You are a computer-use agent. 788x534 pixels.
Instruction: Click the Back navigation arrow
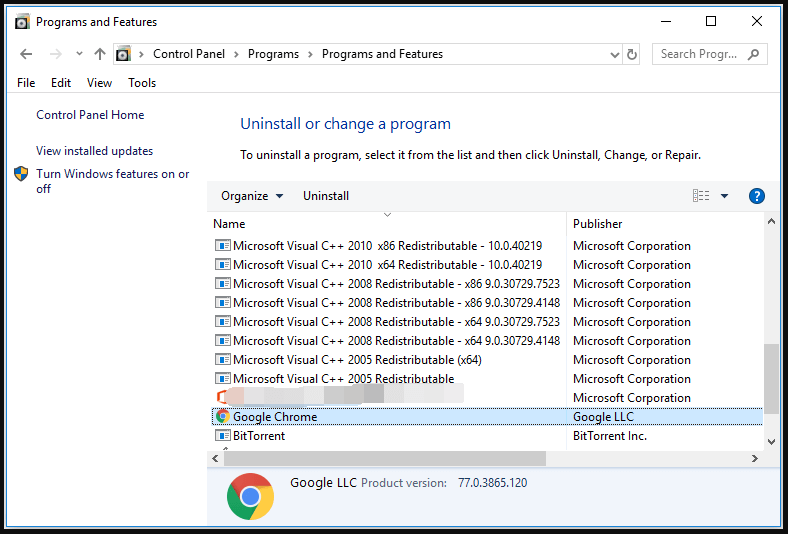pyautogui.click(x=27, y=54)
